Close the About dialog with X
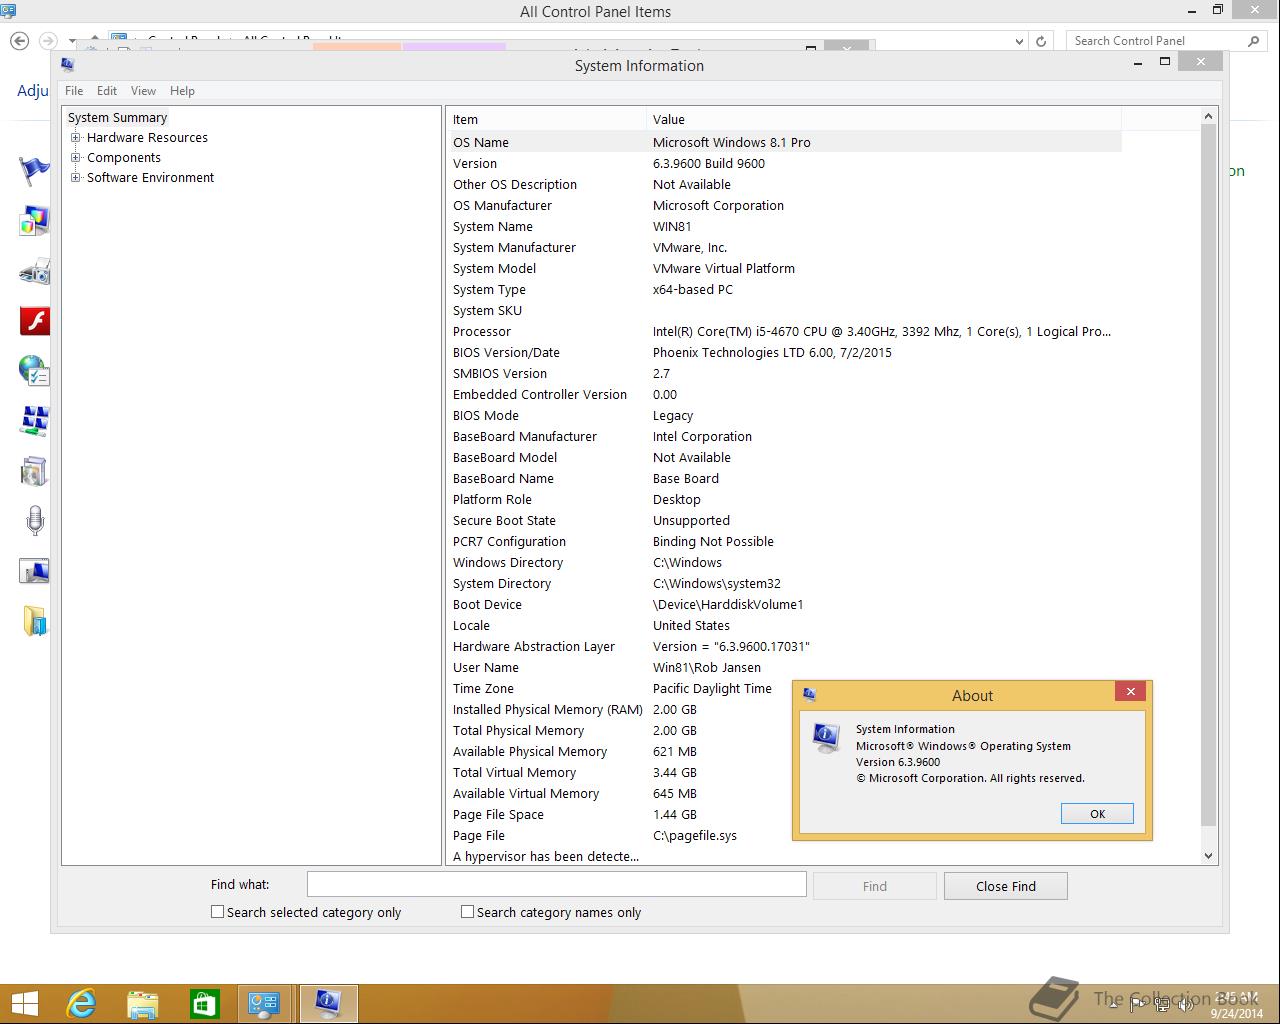 (x=1130, y=691)
